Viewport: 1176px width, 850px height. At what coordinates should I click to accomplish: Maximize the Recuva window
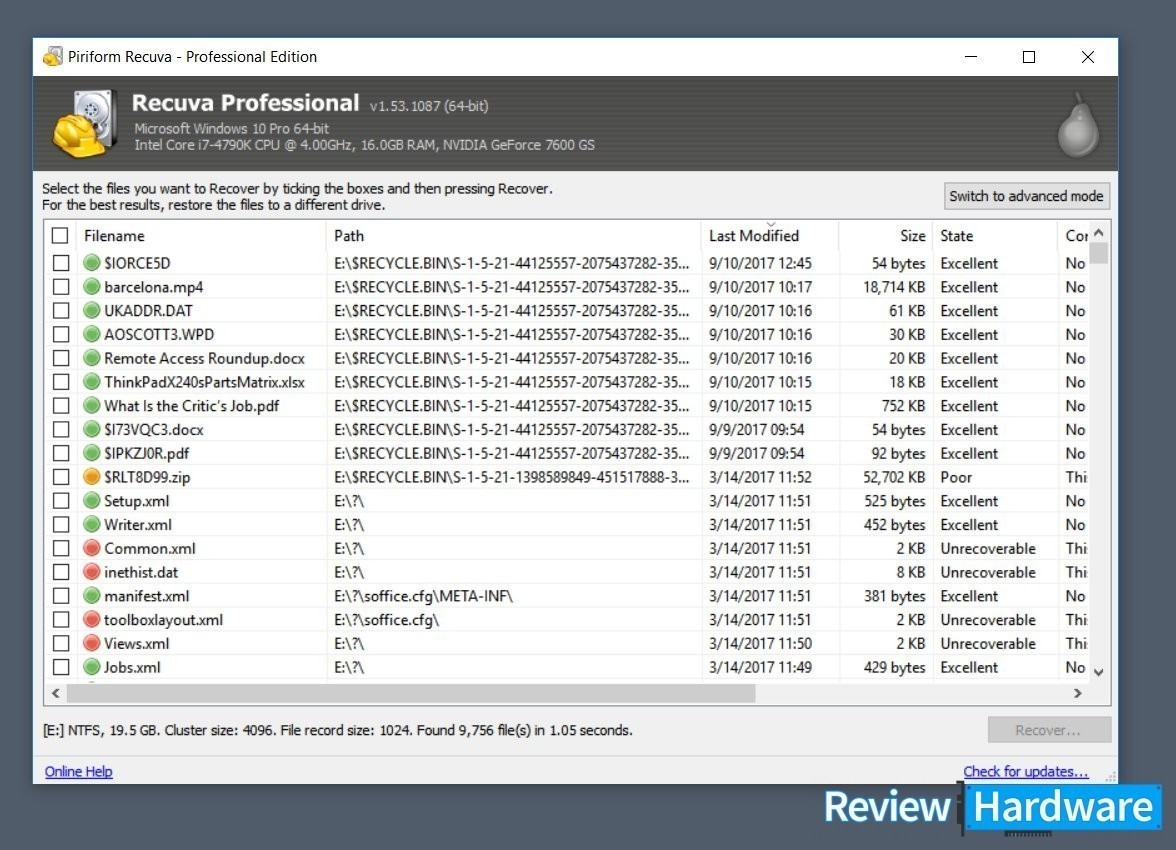coord(1029,57)
